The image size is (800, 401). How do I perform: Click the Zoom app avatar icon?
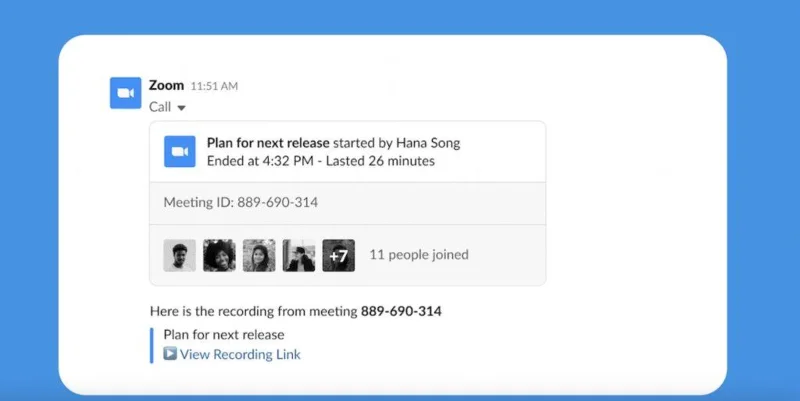tap(126, 93)
